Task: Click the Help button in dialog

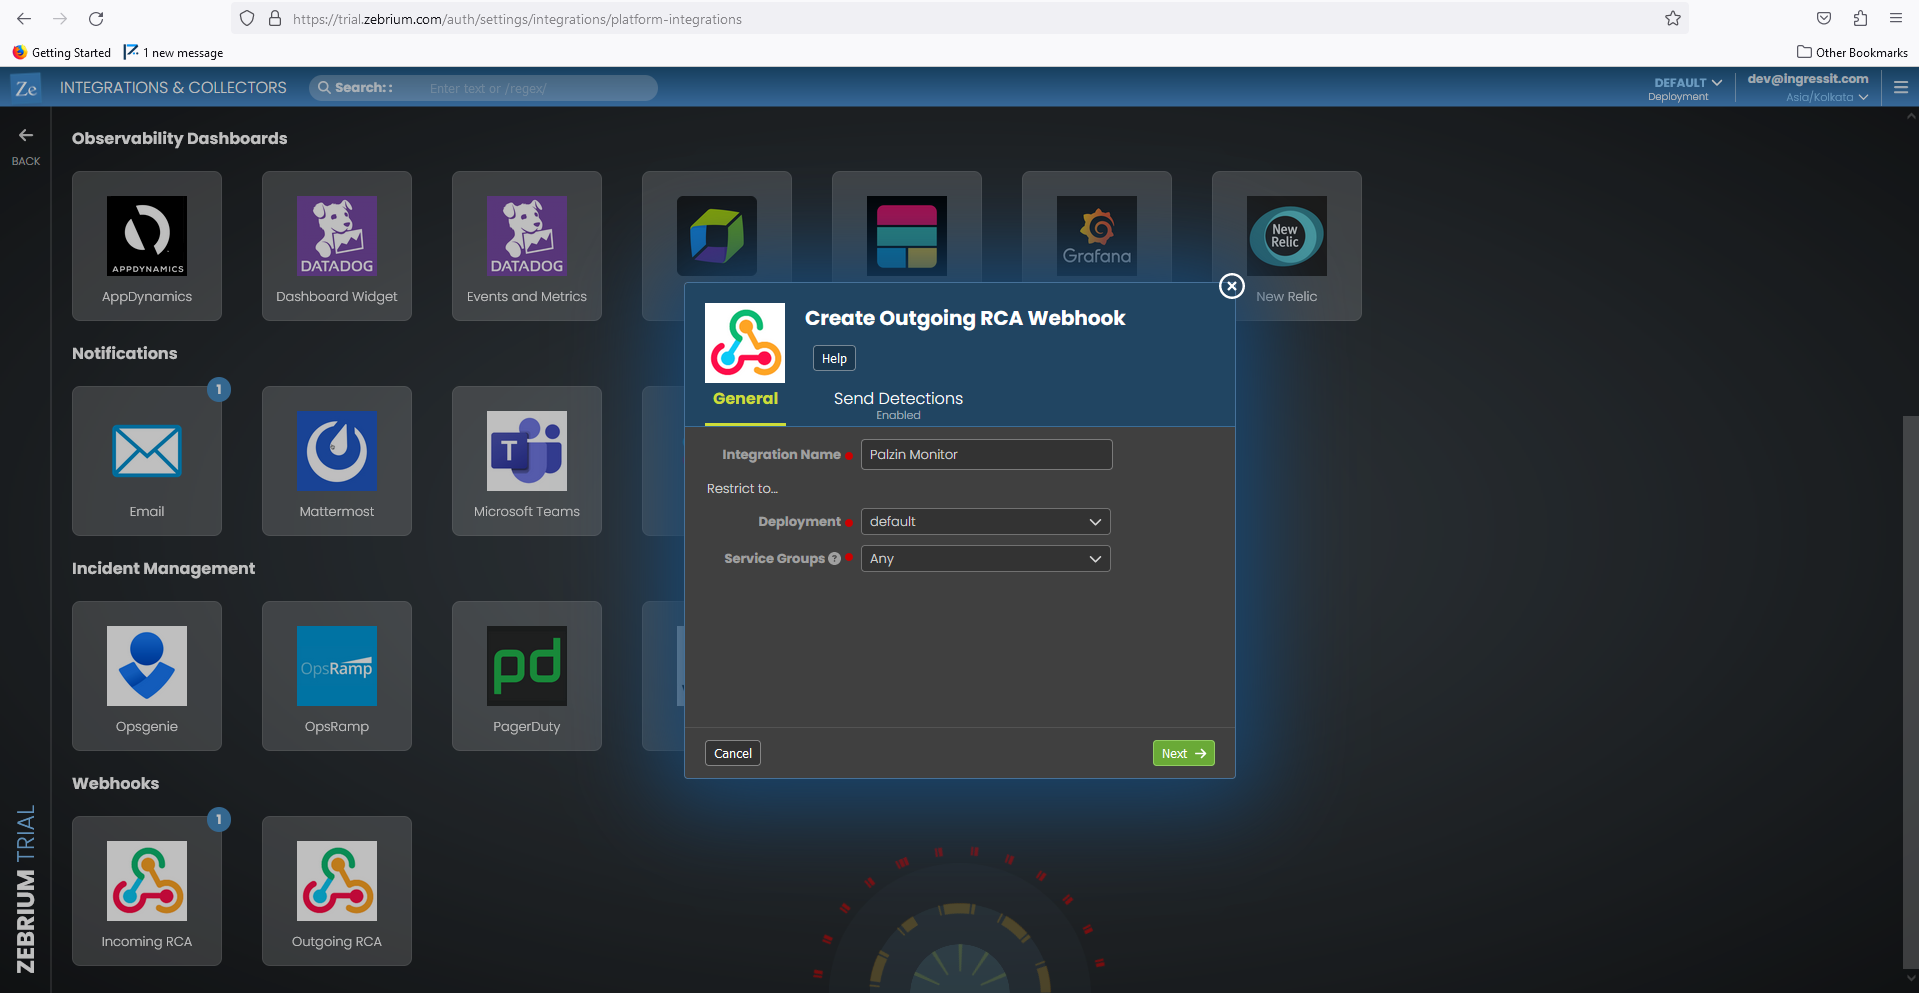Action: tap(834, 359)
